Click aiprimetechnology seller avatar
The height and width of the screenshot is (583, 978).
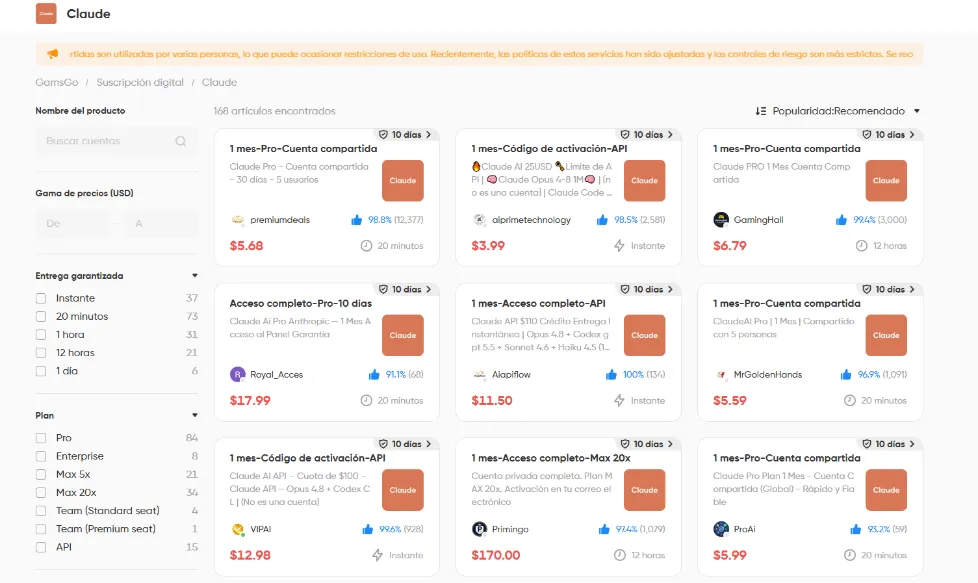click(479, 219)
